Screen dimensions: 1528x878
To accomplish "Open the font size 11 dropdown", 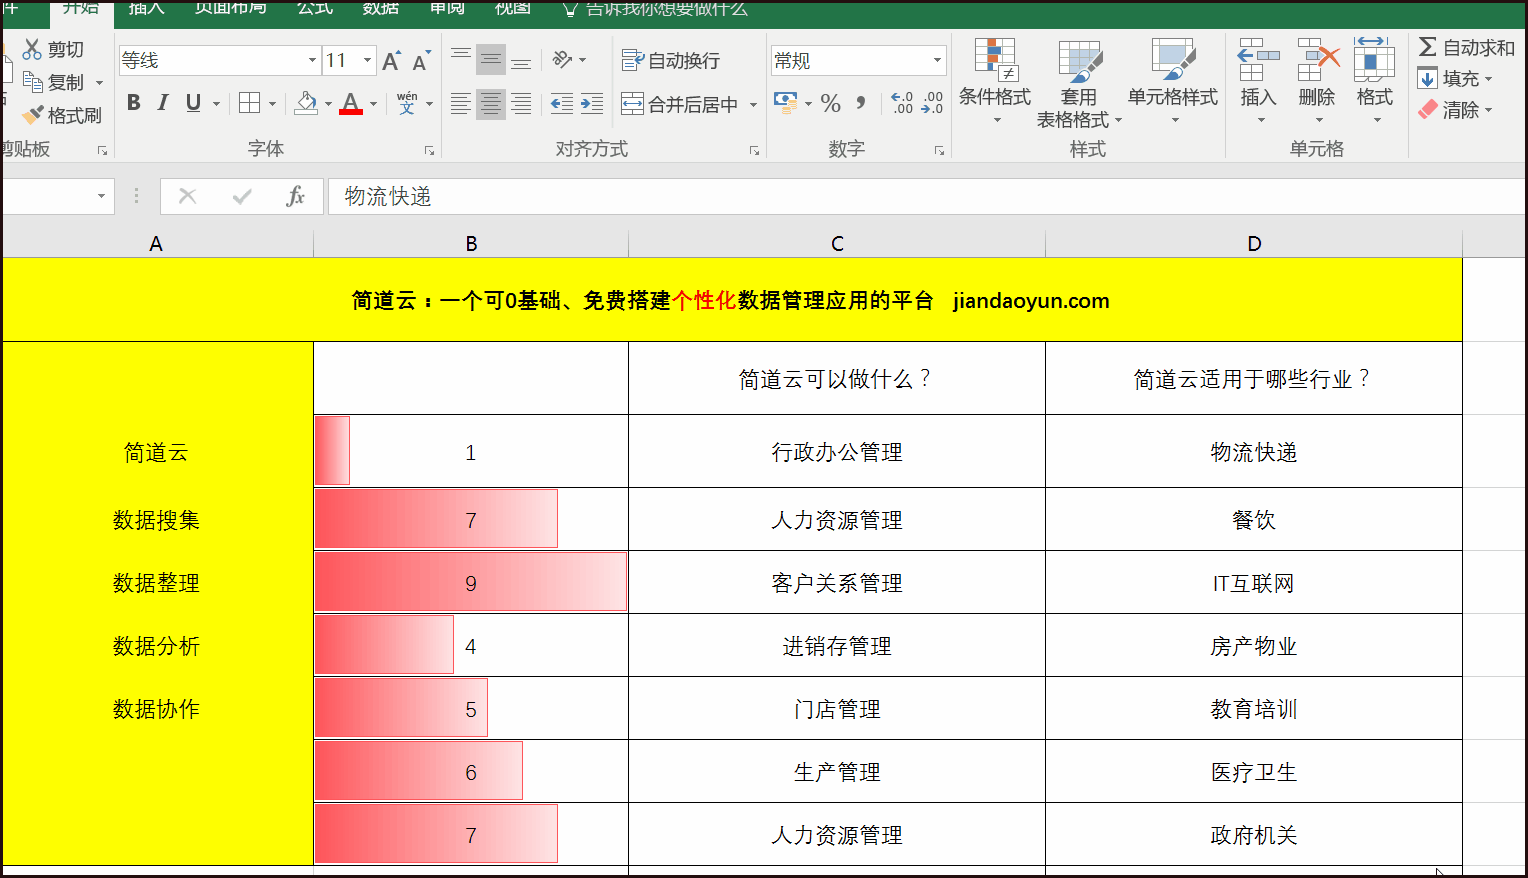I will [367, 60].
